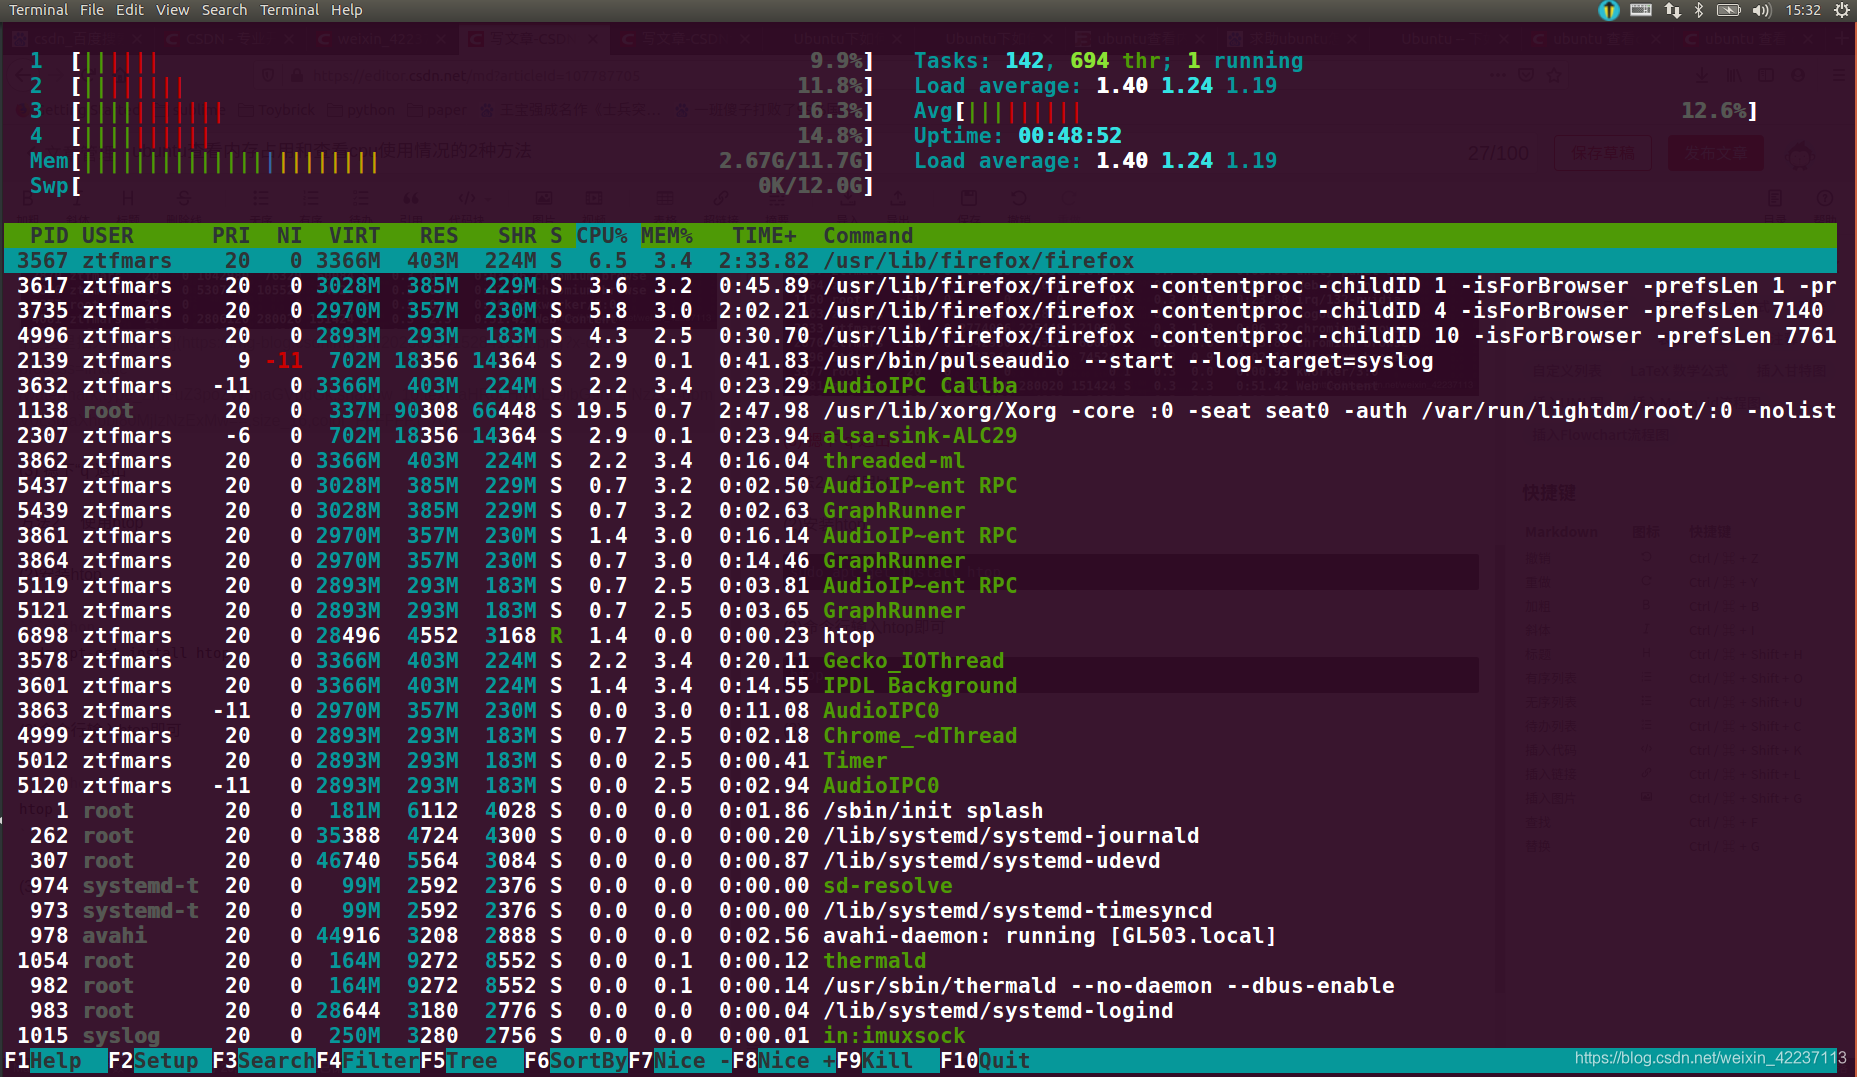Open the Help menu
The height and width of the screenshot is (1077, 1857).
[x=347, y=10]
